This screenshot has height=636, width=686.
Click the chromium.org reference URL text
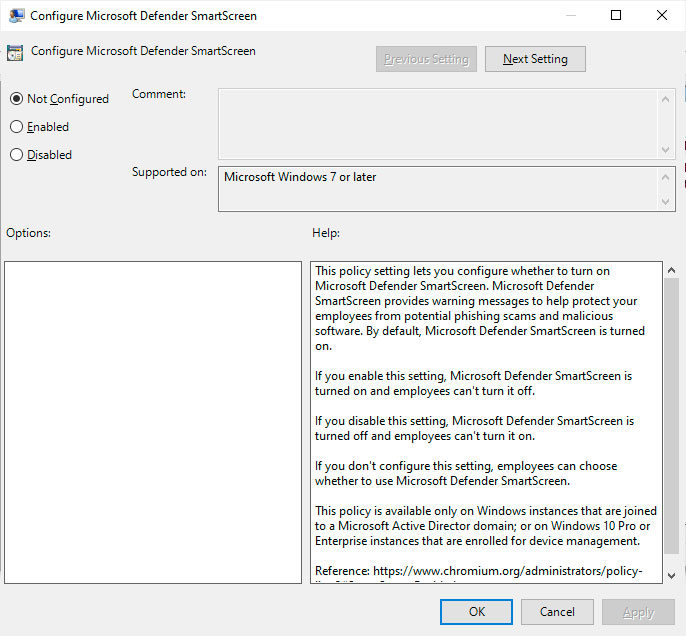click(508, 571)
